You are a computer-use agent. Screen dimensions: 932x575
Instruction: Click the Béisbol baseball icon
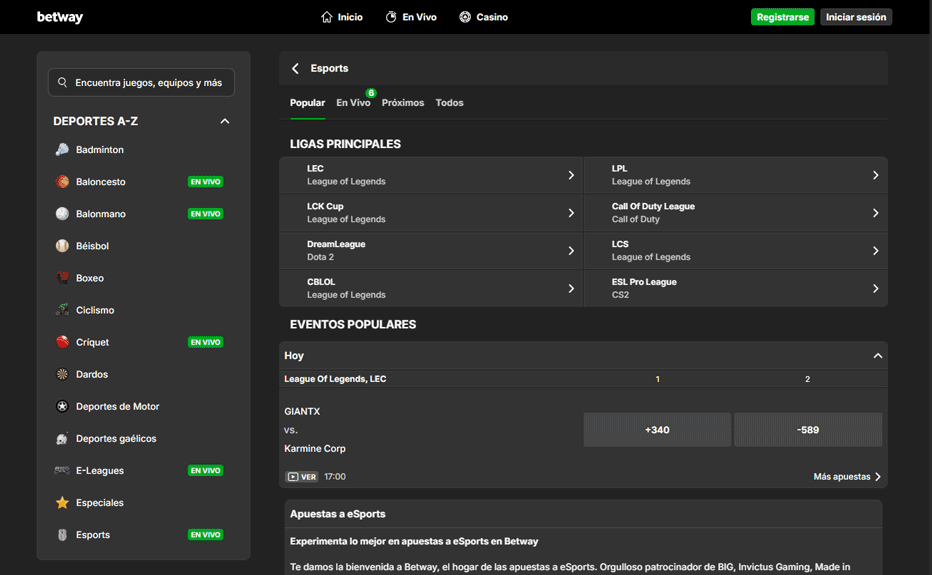point(62,246)
